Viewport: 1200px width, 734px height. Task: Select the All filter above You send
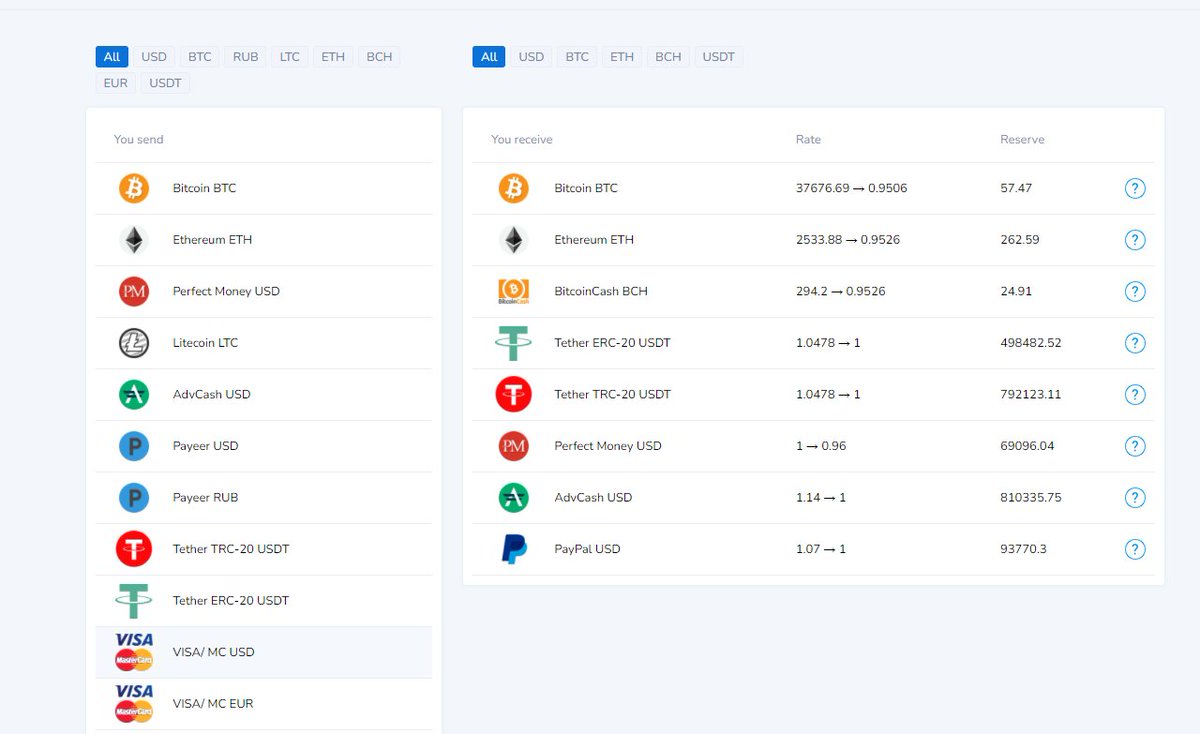[x=112, y=57]
